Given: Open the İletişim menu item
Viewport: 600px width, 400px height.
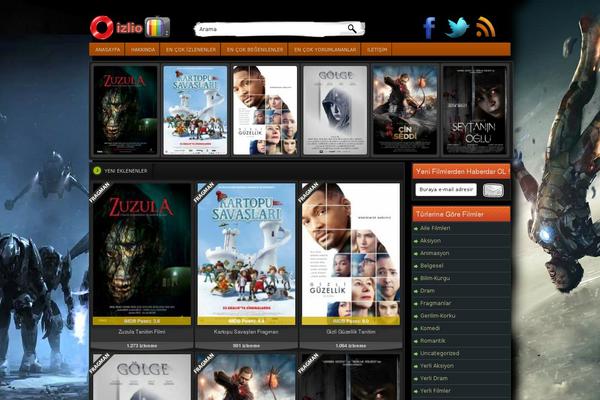Looking at the screenshot, I should point(377,50).
